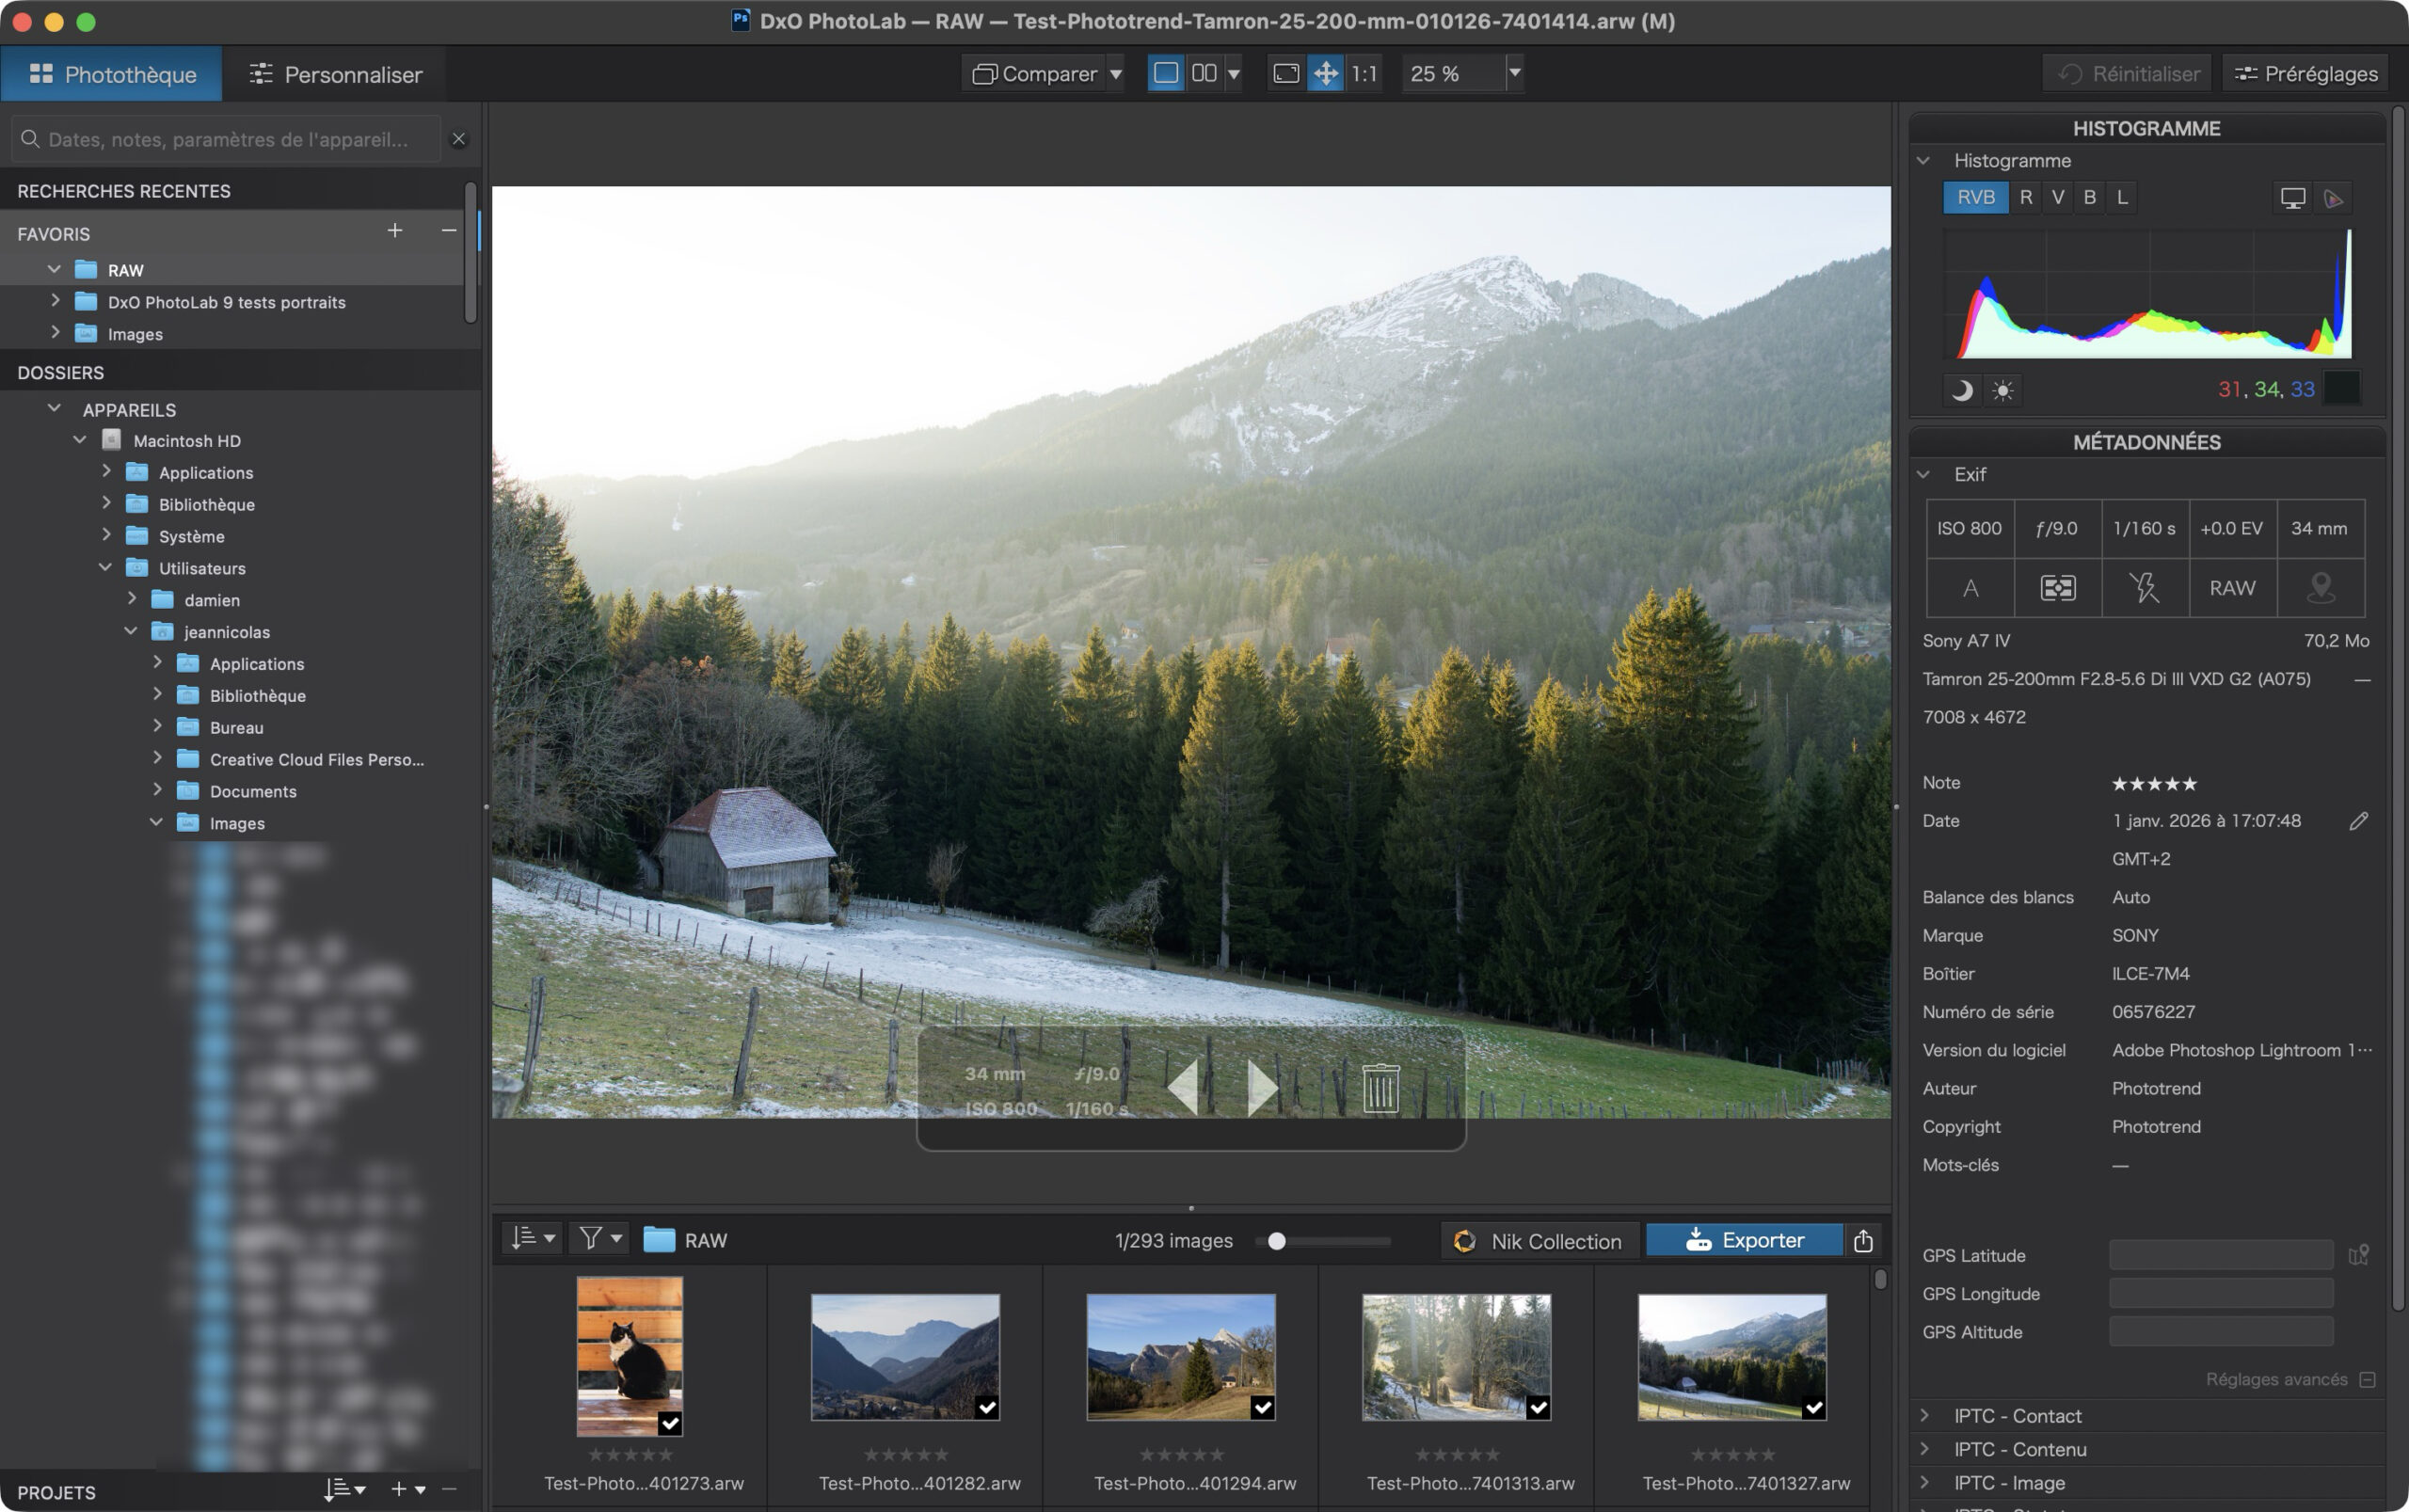
Task: Click next image arrow in overlay
Action: (x=1262, y=1087)
